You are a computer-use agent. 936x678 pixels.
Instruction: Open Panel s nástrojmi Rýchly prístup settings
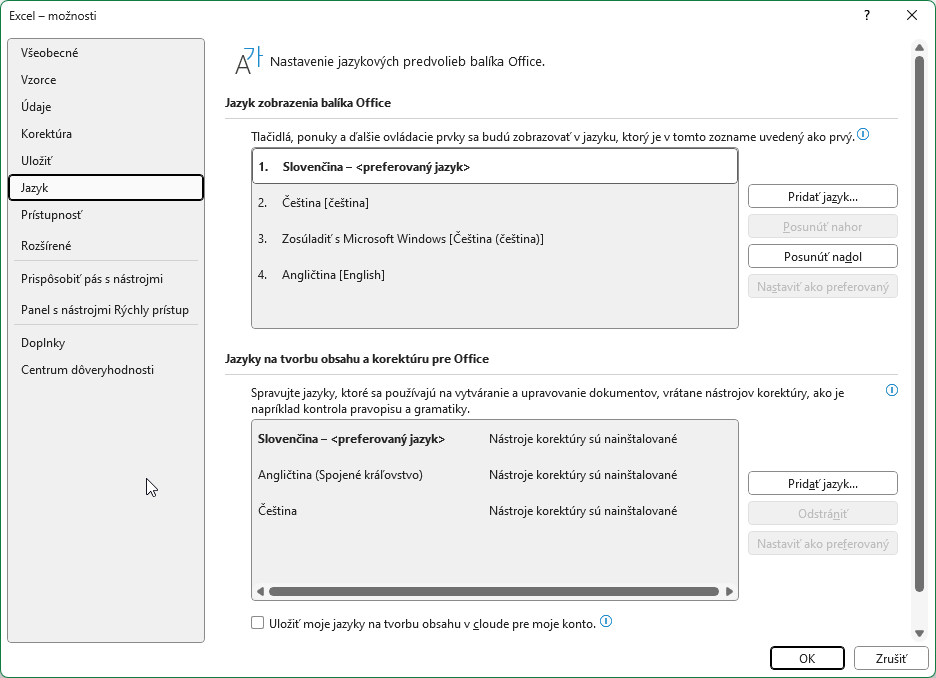106,310
